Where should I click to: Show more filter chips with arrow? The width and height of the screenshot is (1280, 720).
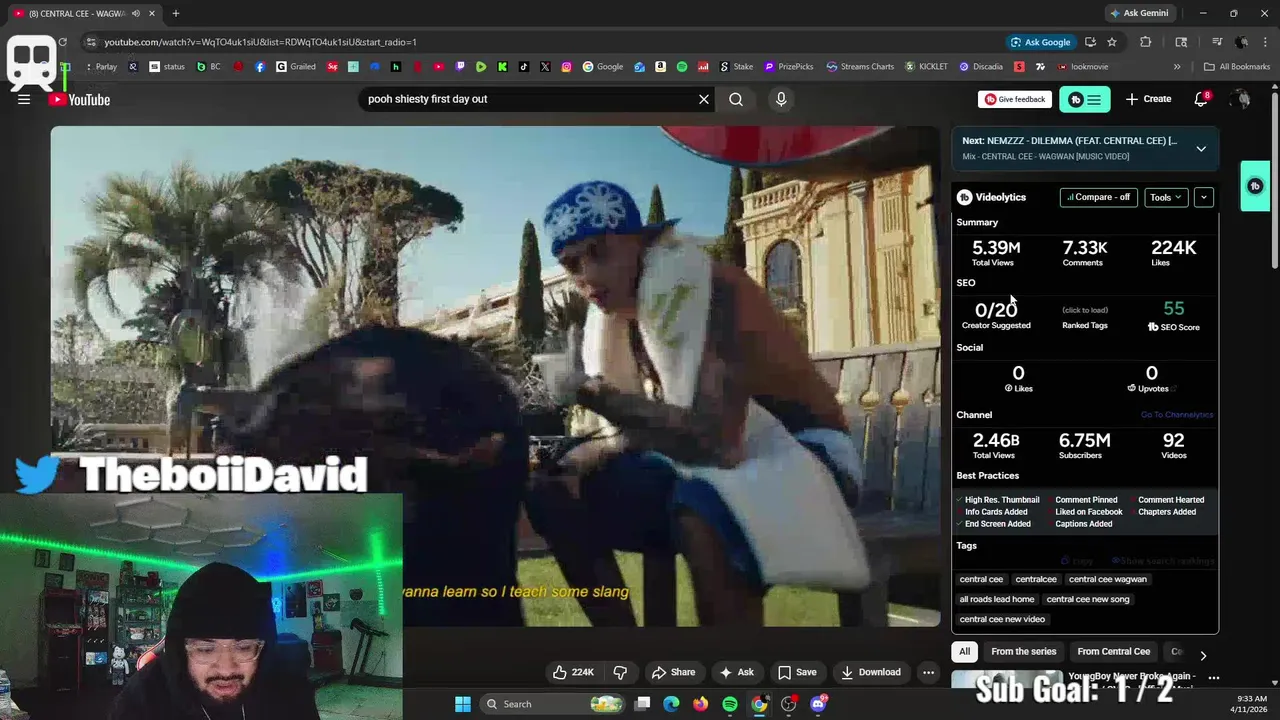point(1203,655)
